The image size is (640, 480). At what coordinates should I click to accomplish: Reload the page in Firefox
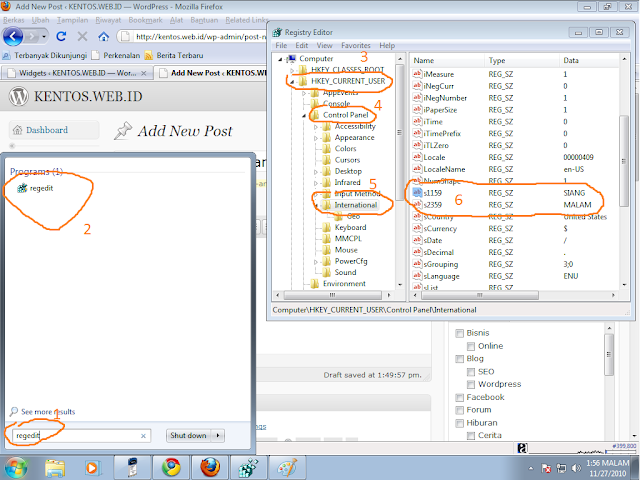61,36
